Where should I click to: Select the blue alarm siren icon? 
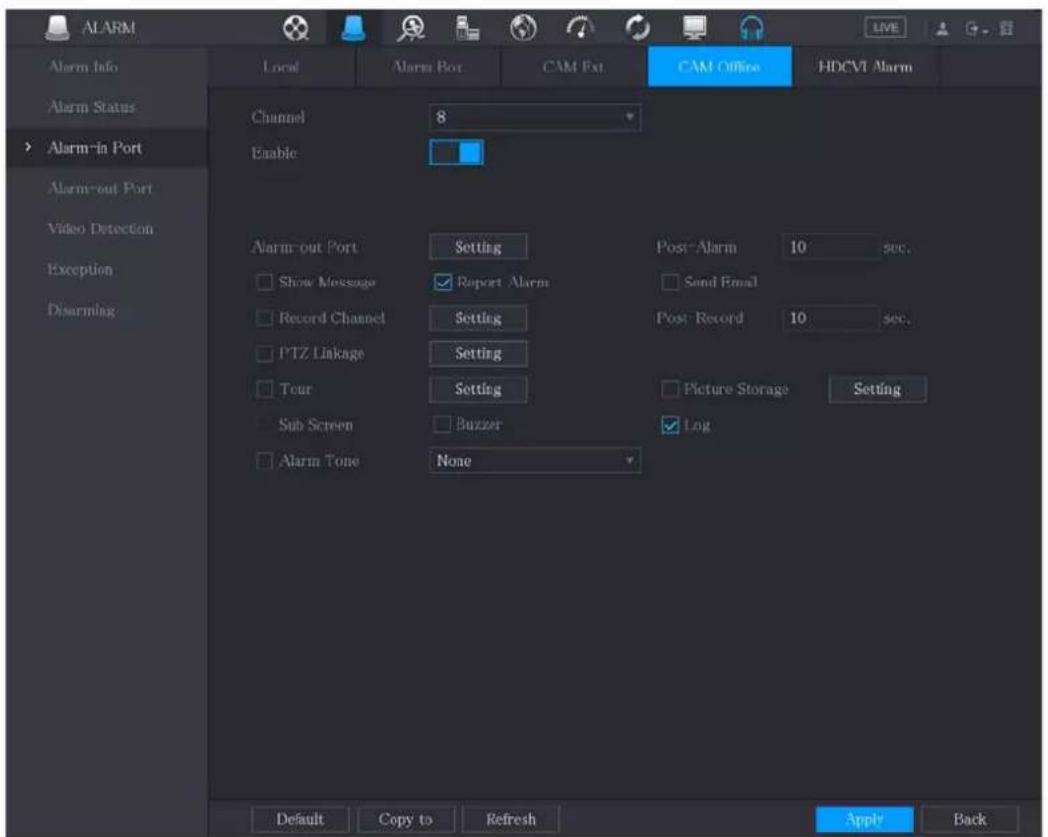[x=353, y=28]
